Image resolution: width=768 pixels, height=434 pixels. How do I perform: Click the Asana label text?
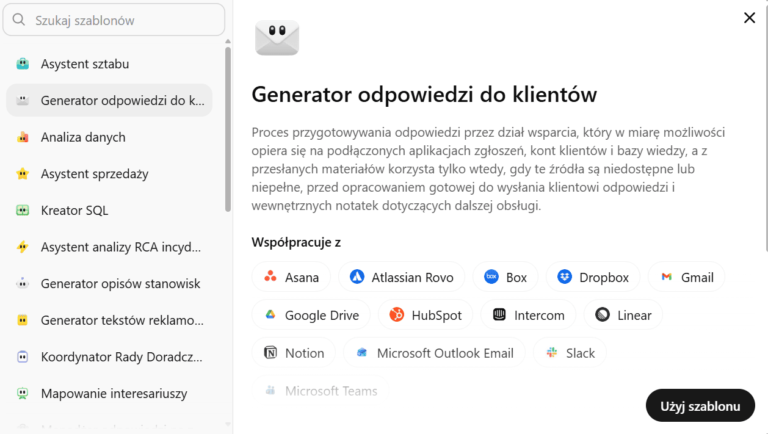click(x=302, y=277)
